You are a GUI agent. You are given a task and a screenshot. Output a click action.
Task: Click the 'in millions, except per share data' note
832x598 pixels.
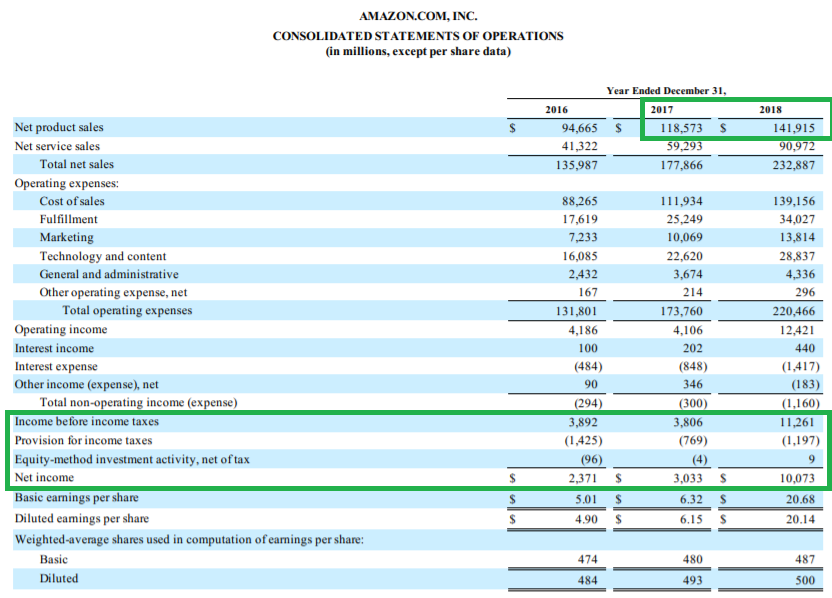[x=418, y=51]
